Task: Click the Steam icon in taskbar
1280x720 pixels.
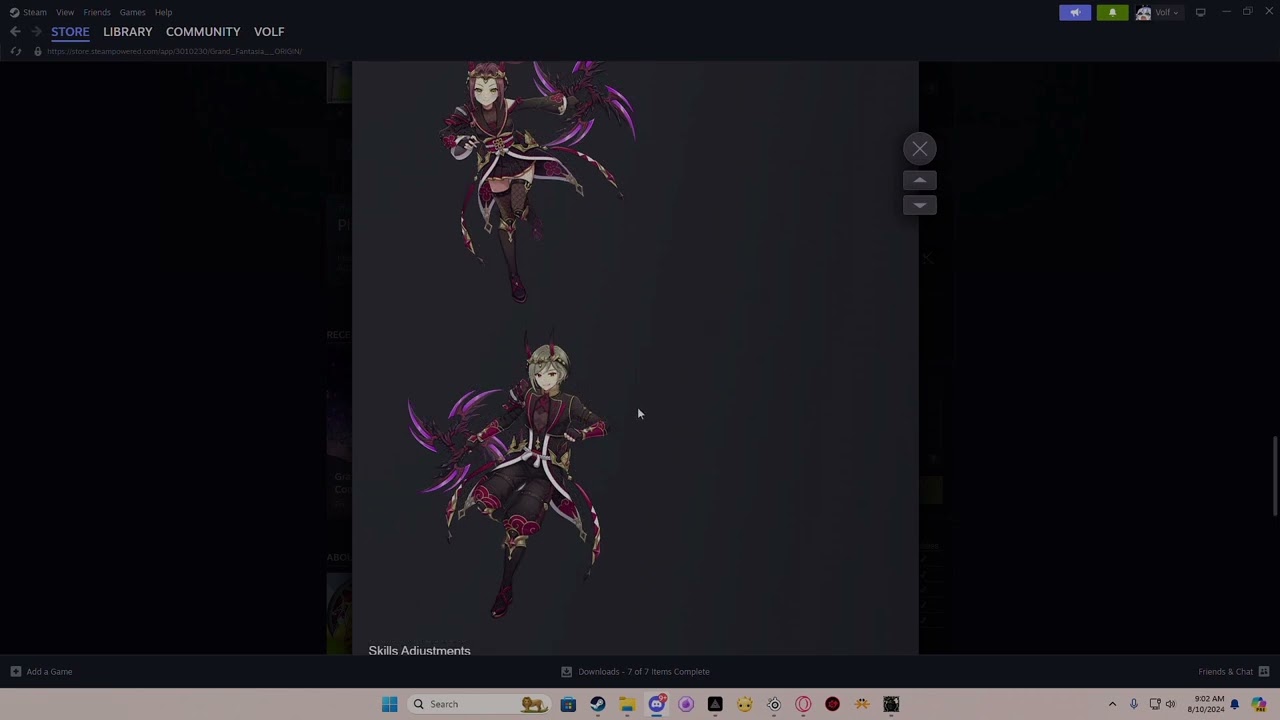Action: [x=598, y=704]
